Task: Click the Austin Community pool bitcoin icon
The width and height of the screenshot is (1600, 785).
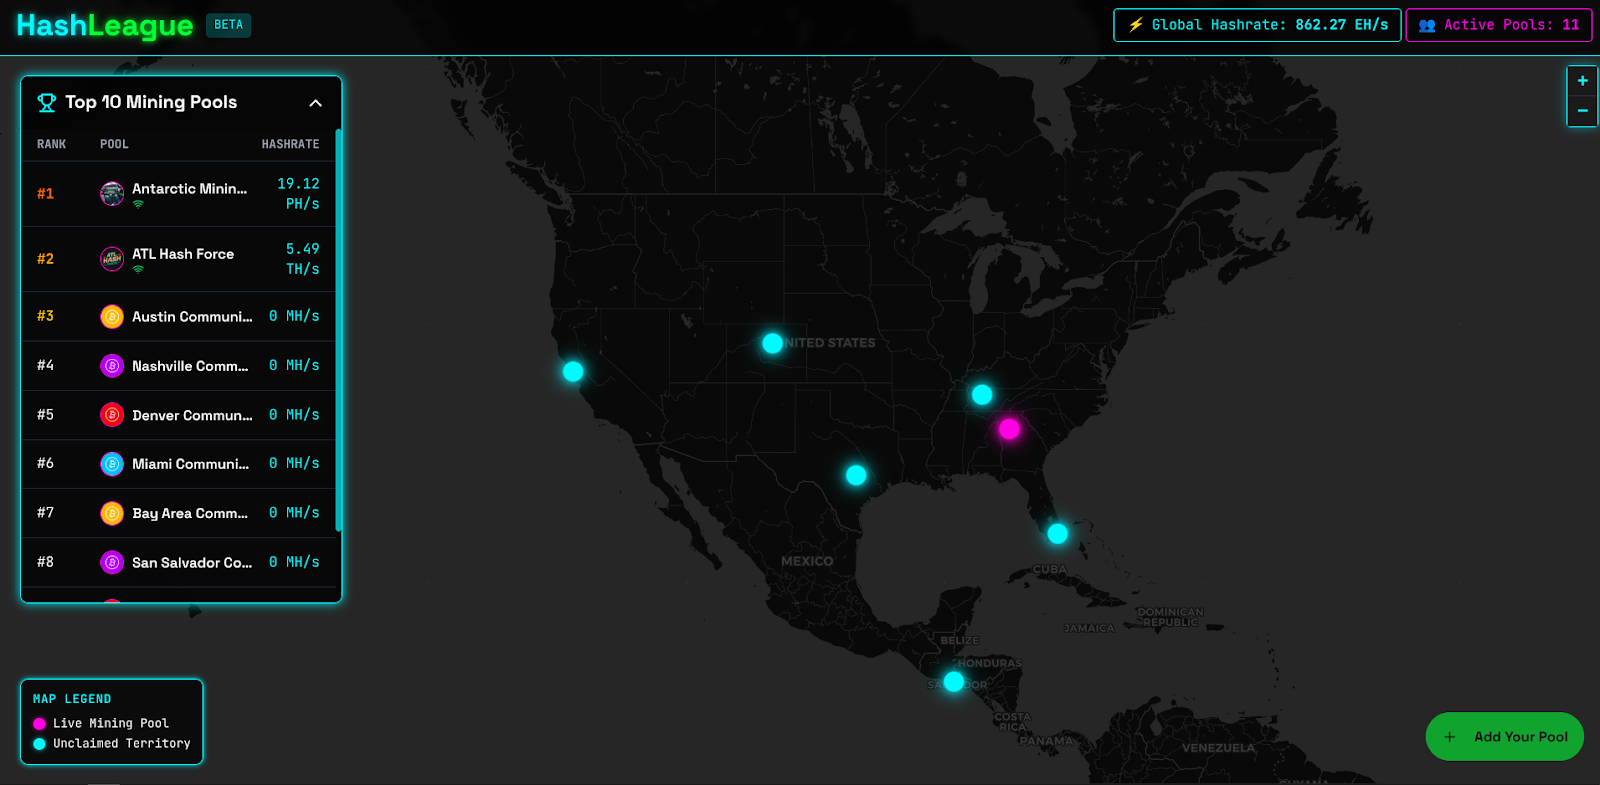Action: (x=112, y=317)
